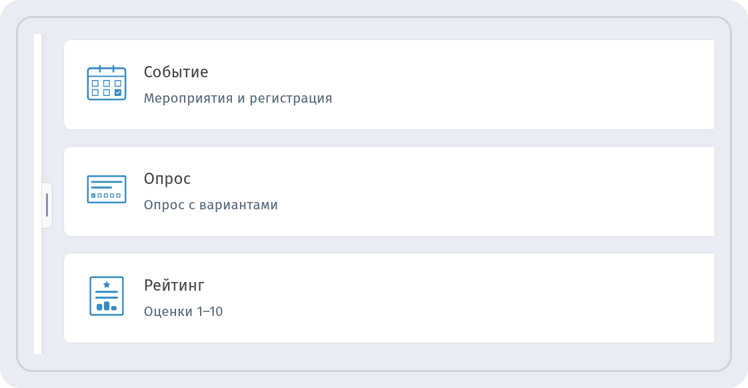Click the star in the Рейтинг icon
The width and height of the screenshot is (748, 388).
coord(106,284)
